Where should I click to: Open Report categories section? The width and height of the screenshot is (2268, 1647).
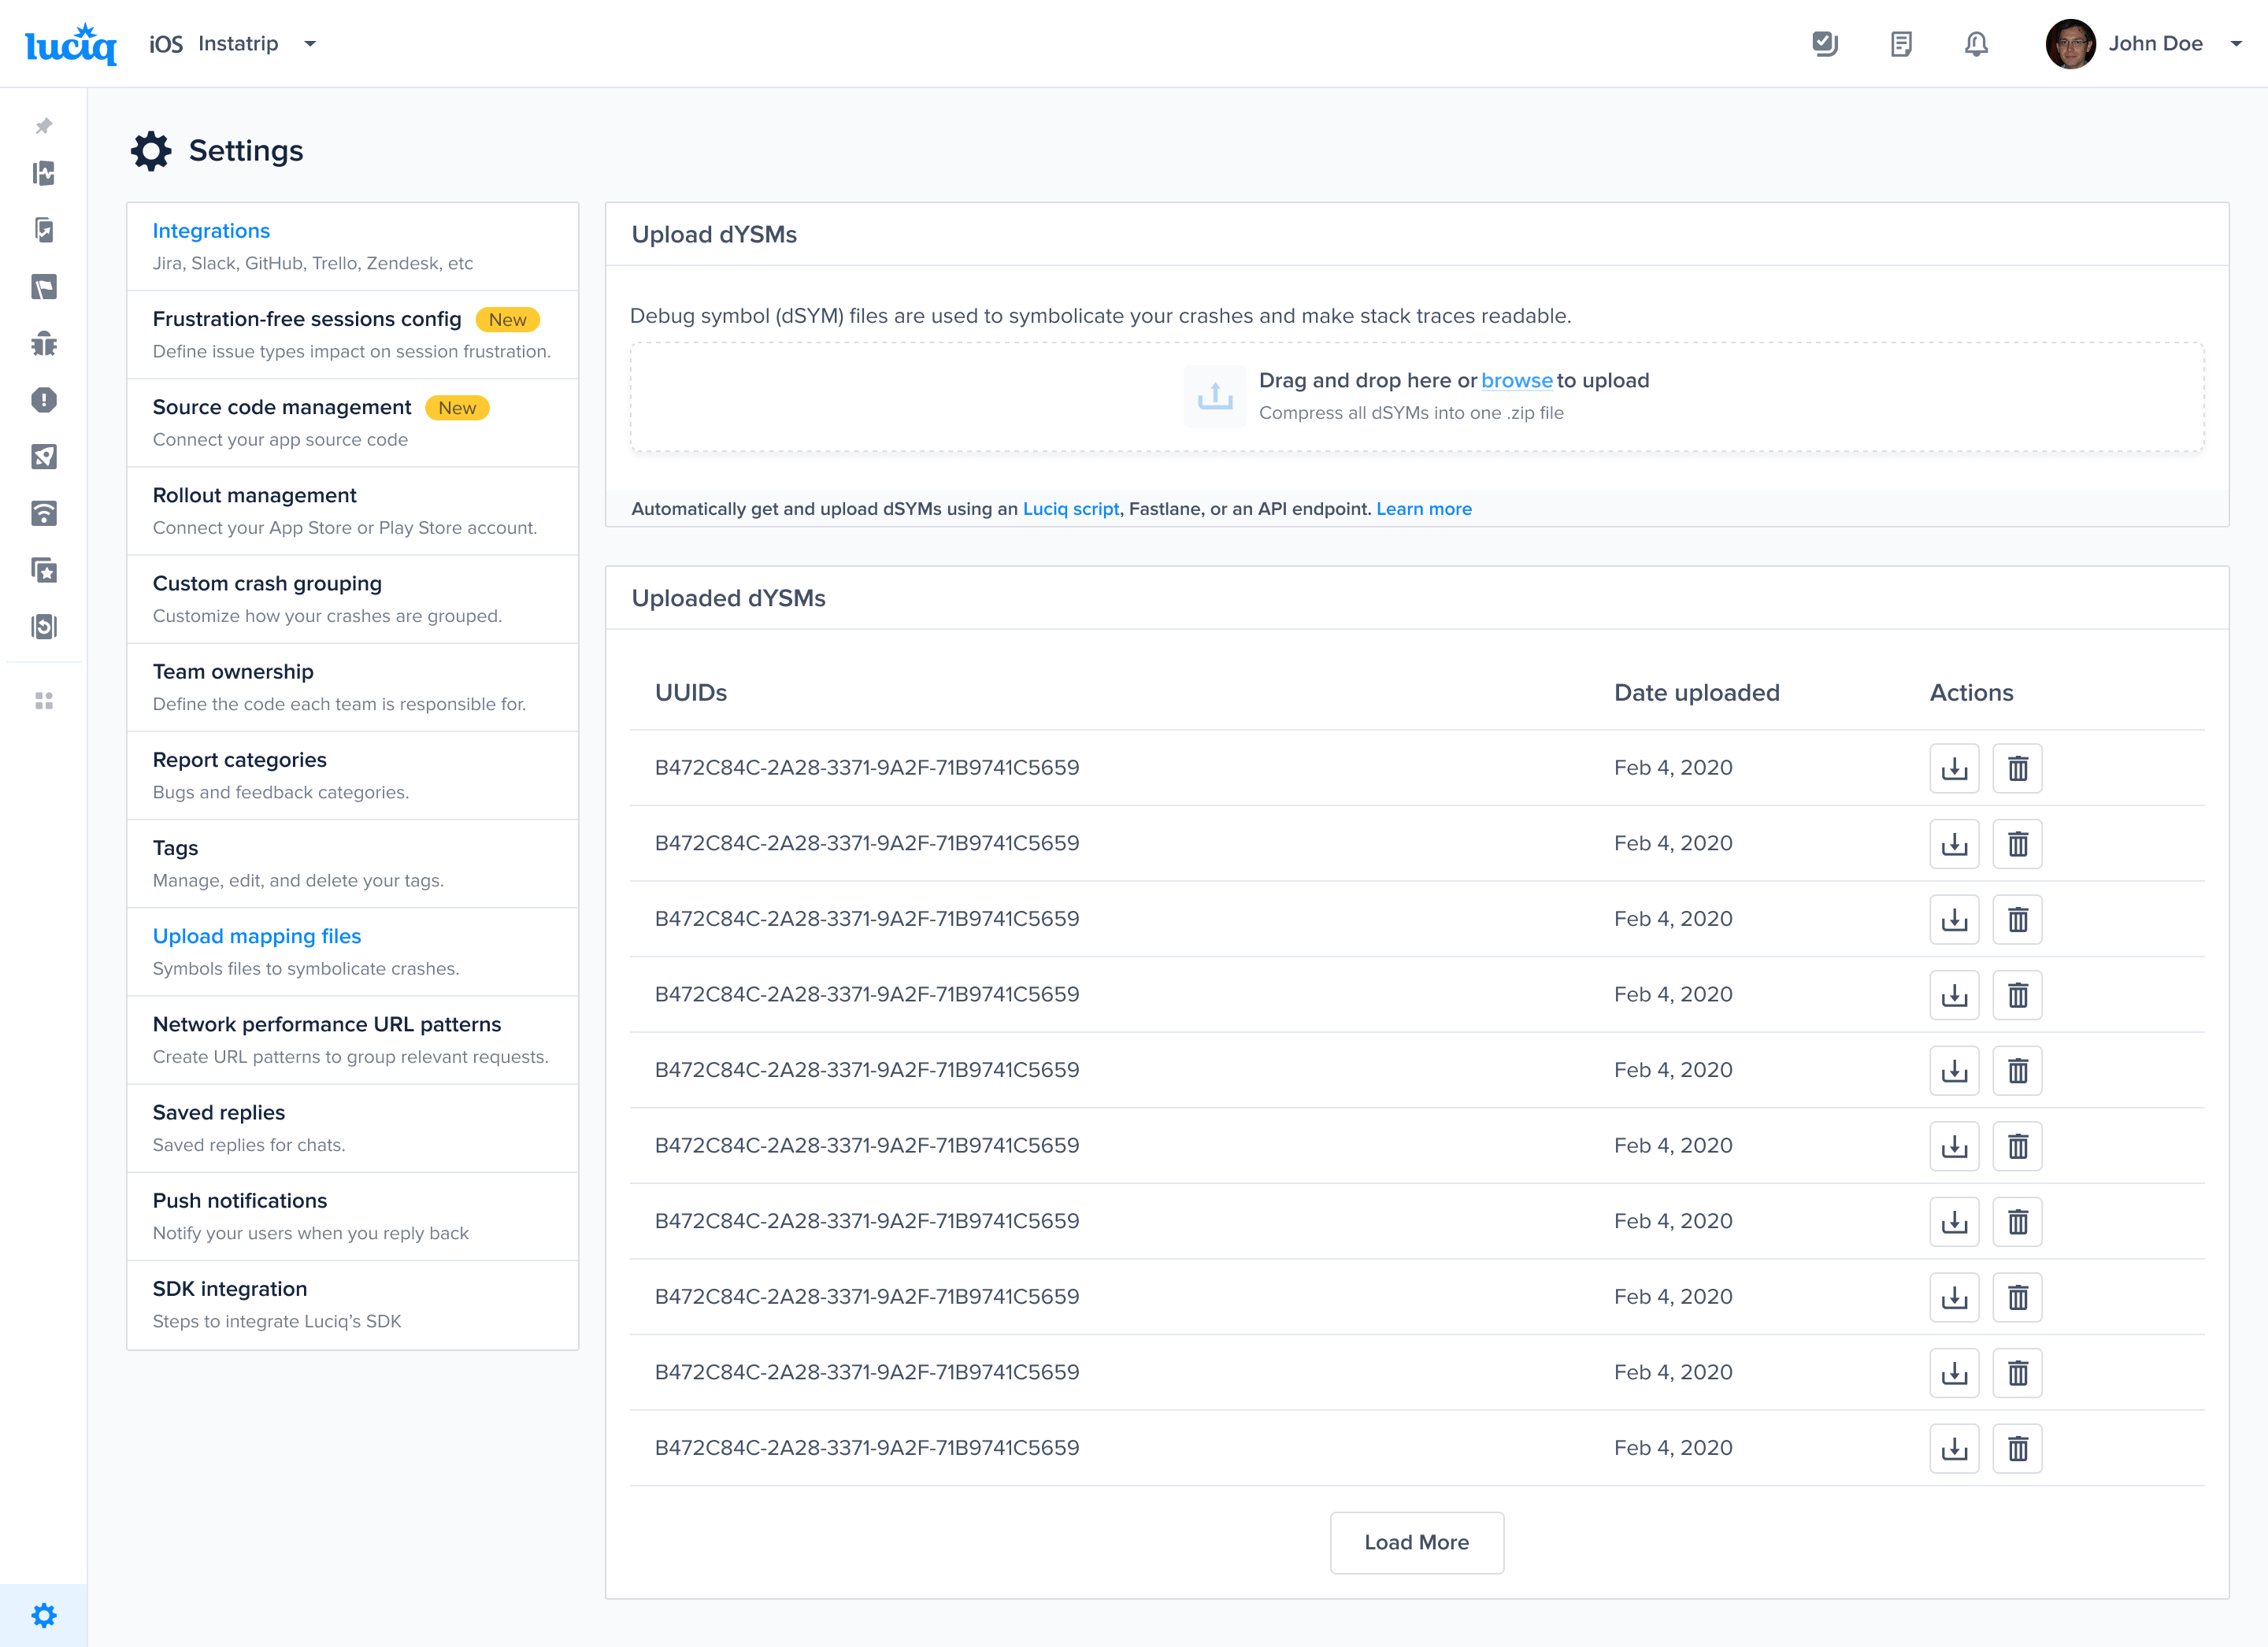pos(353,775)
